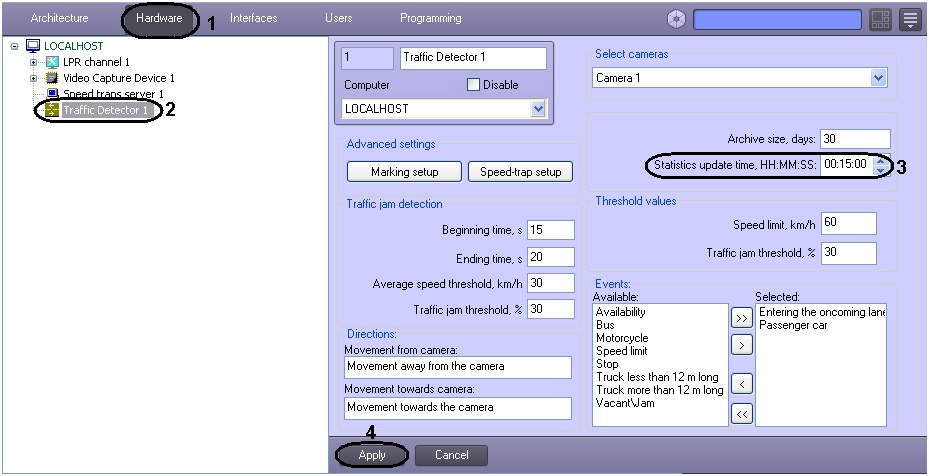
Task: Open the Programming tab
Action: click(x=430, y=18)
